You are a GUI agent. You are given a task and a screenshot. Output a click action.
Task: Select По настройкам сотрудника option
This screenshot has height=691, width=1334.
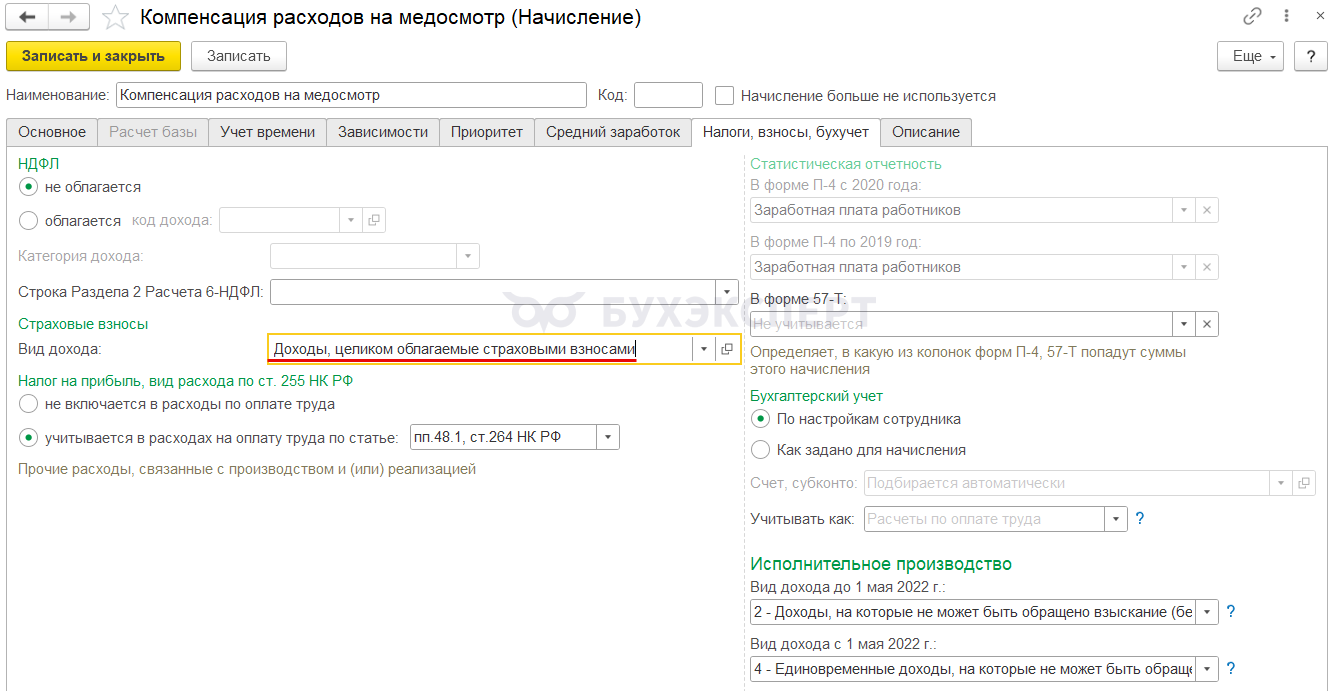click(760, 419)
